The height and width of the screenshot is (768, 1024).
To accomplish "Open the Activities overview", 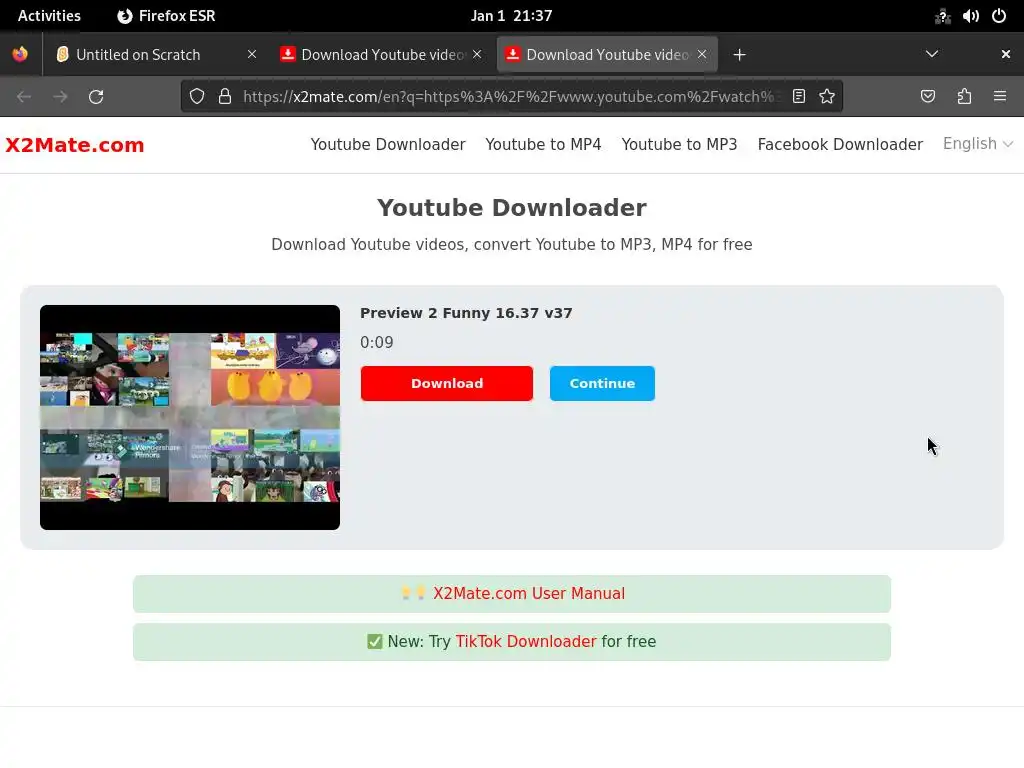I will click(49, 16).
